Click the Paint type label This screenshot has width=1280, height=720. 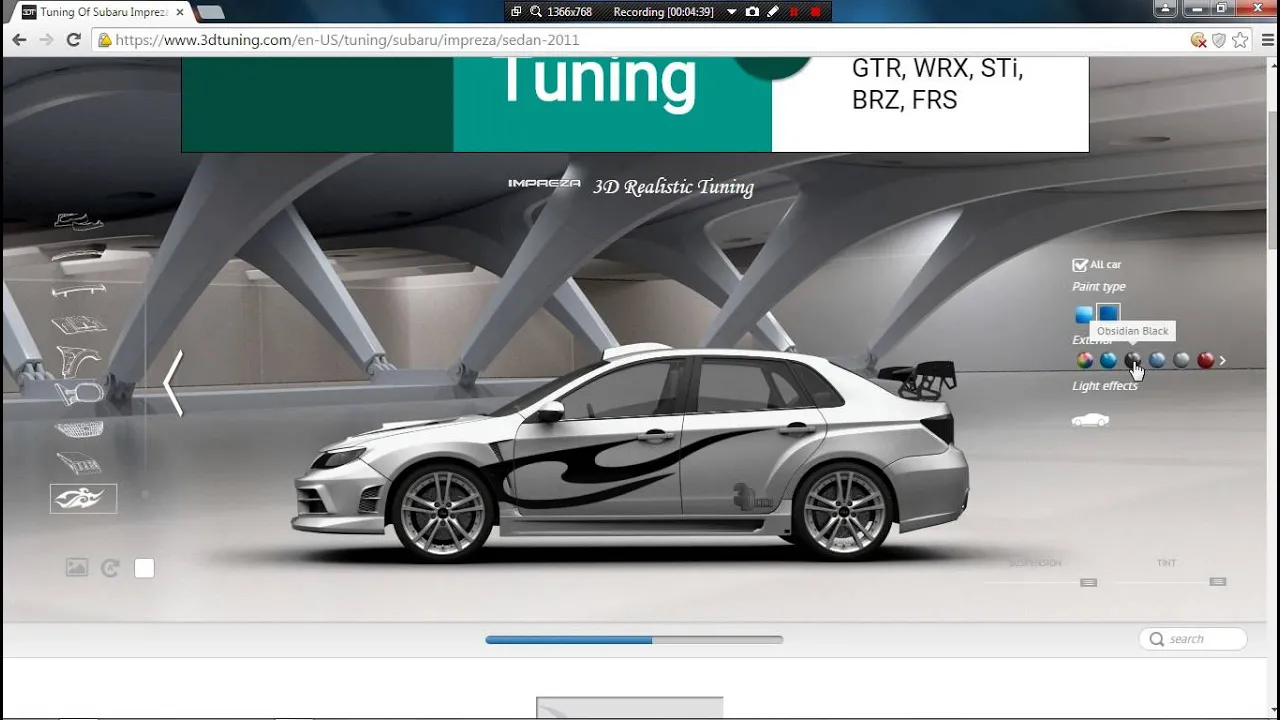pyautogui.click(x=1098, y=286)
